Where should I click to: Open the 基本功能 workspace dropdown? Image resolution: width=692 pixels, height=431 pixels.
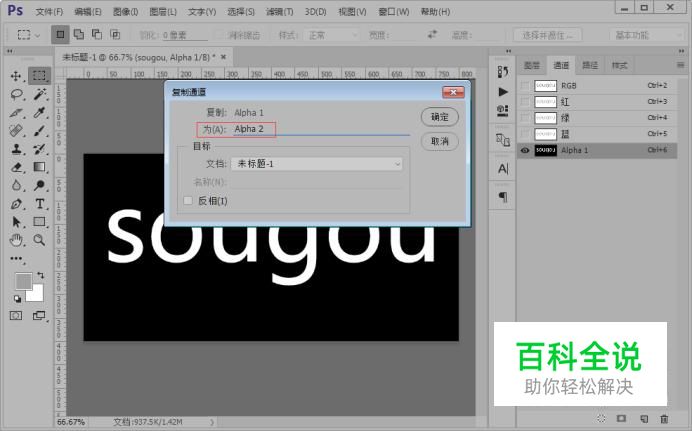pyautogui.click(x=647, y=35)
